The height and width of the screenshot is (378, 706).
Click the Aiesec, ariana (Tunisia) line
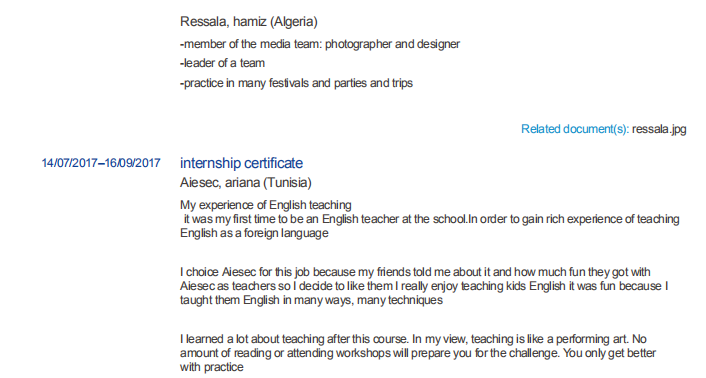point(246,183)
